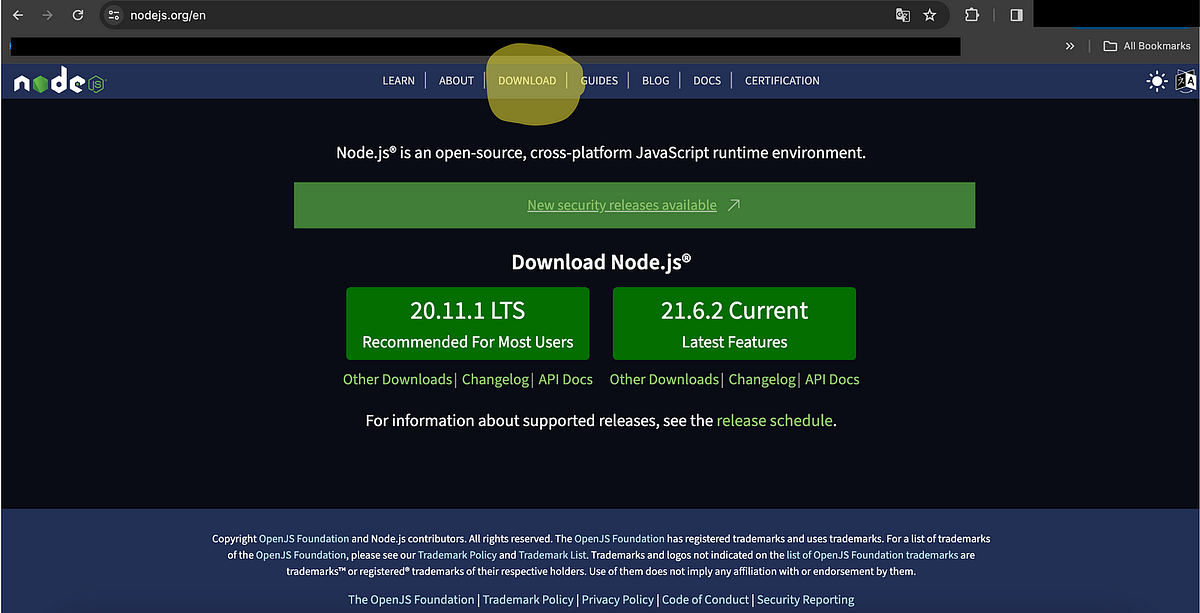Reload the nodejs.org page
1200x613 pixels.
tap(78, 15)
